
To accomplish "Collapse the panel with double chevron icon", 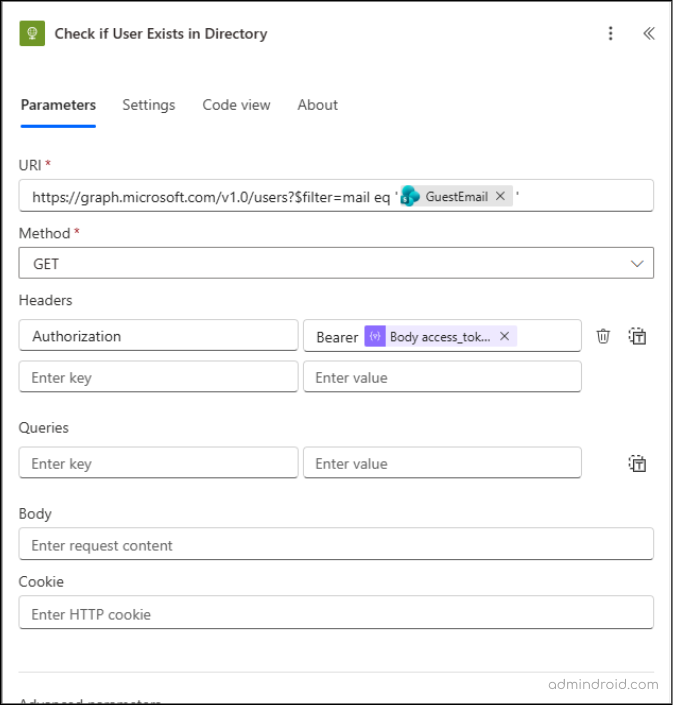I will coord(648,33).
